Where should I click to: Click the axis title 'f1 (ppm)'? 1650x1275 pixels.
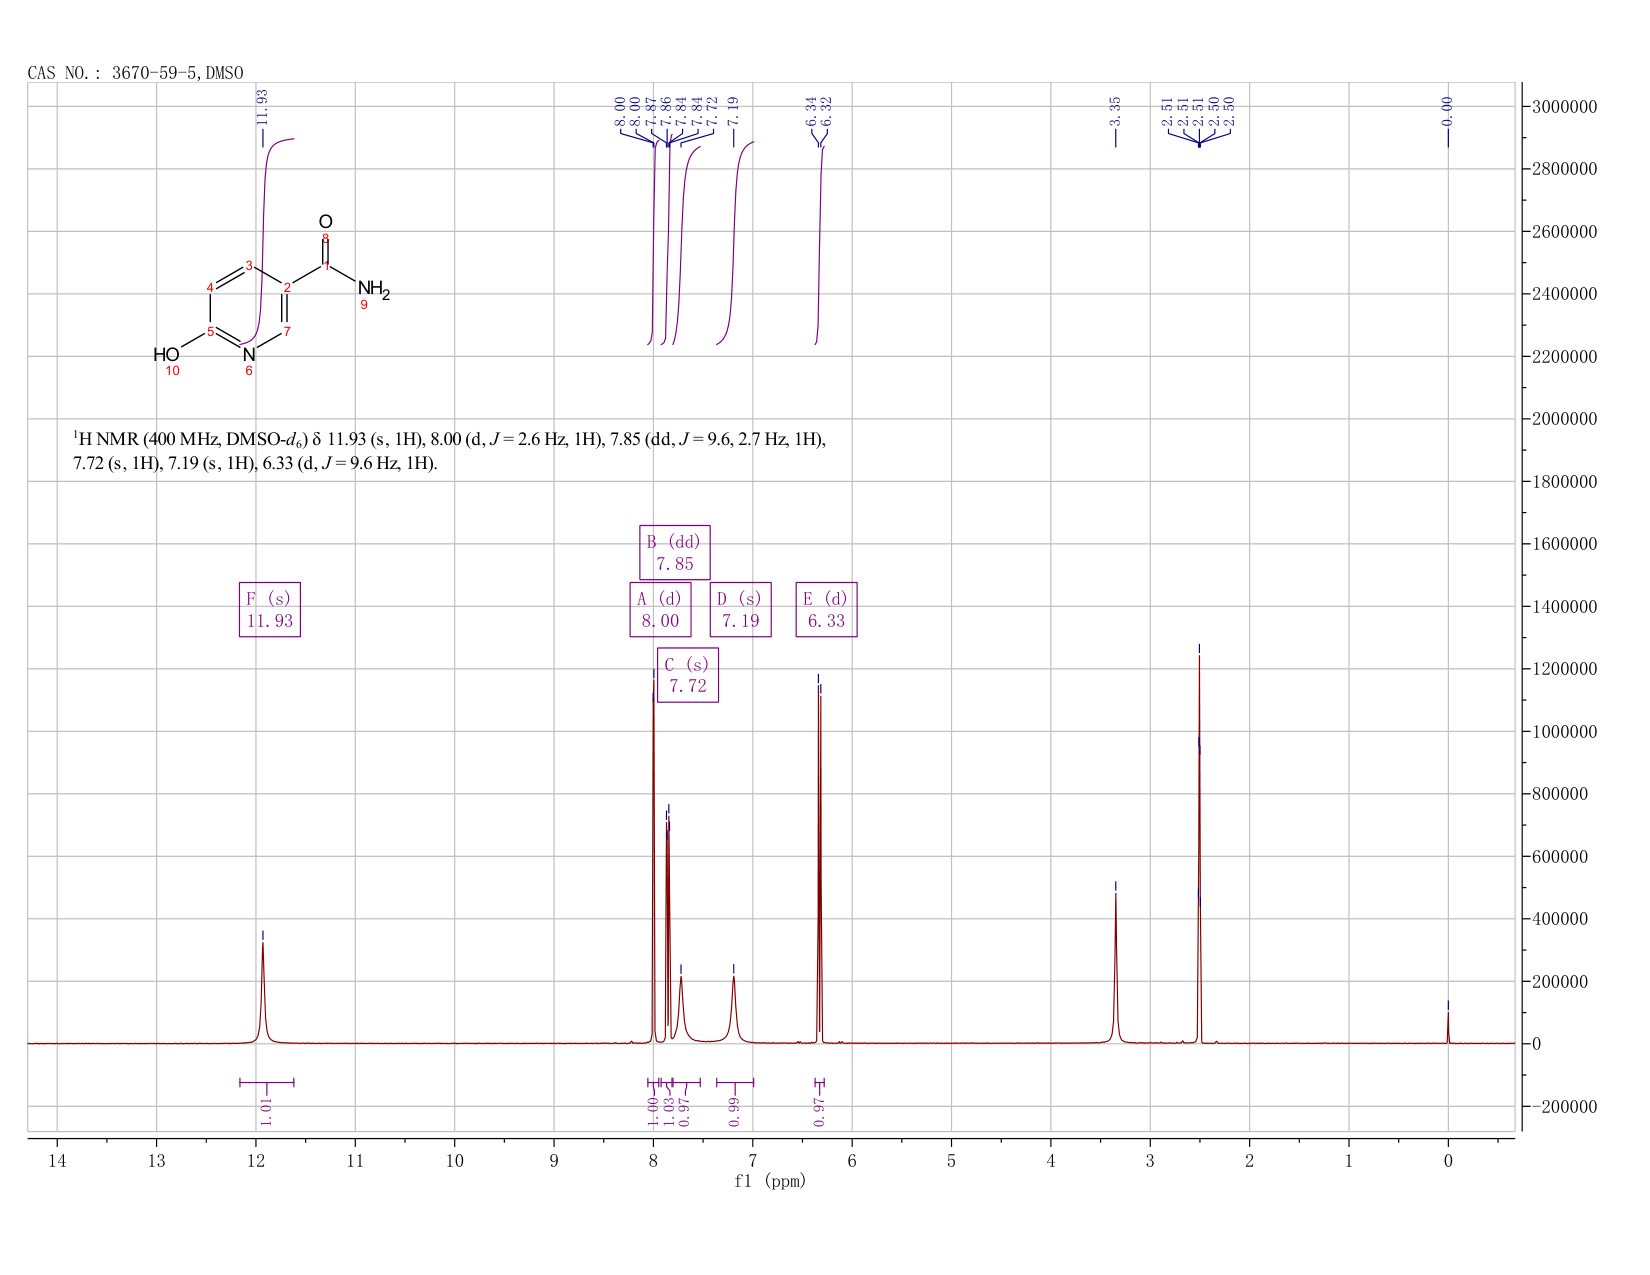(x=770, y=1181)
